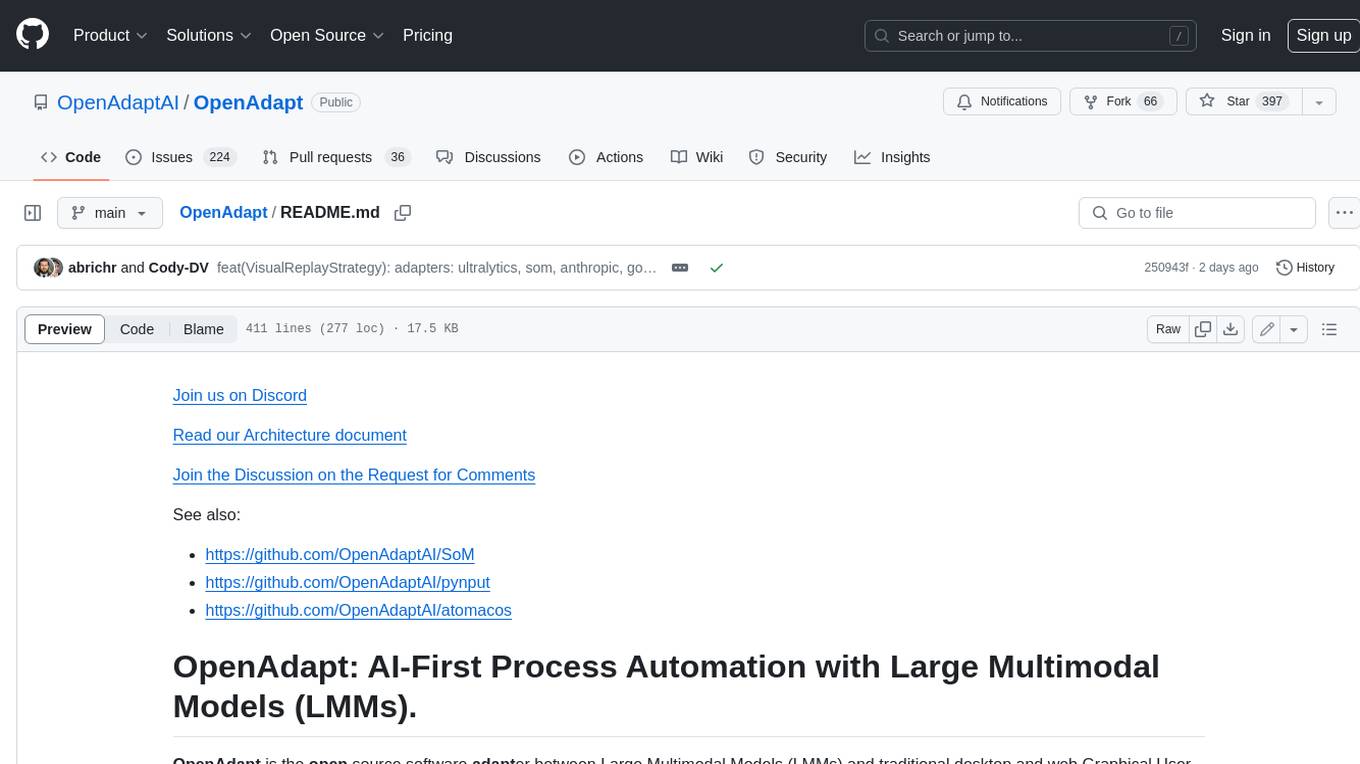Open Read our Architecture document link

290,435
